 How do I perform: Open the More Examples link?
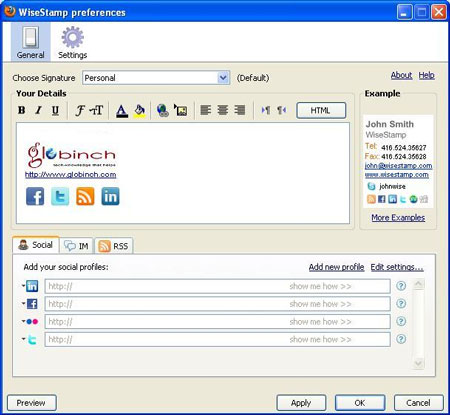click(398, 218)
